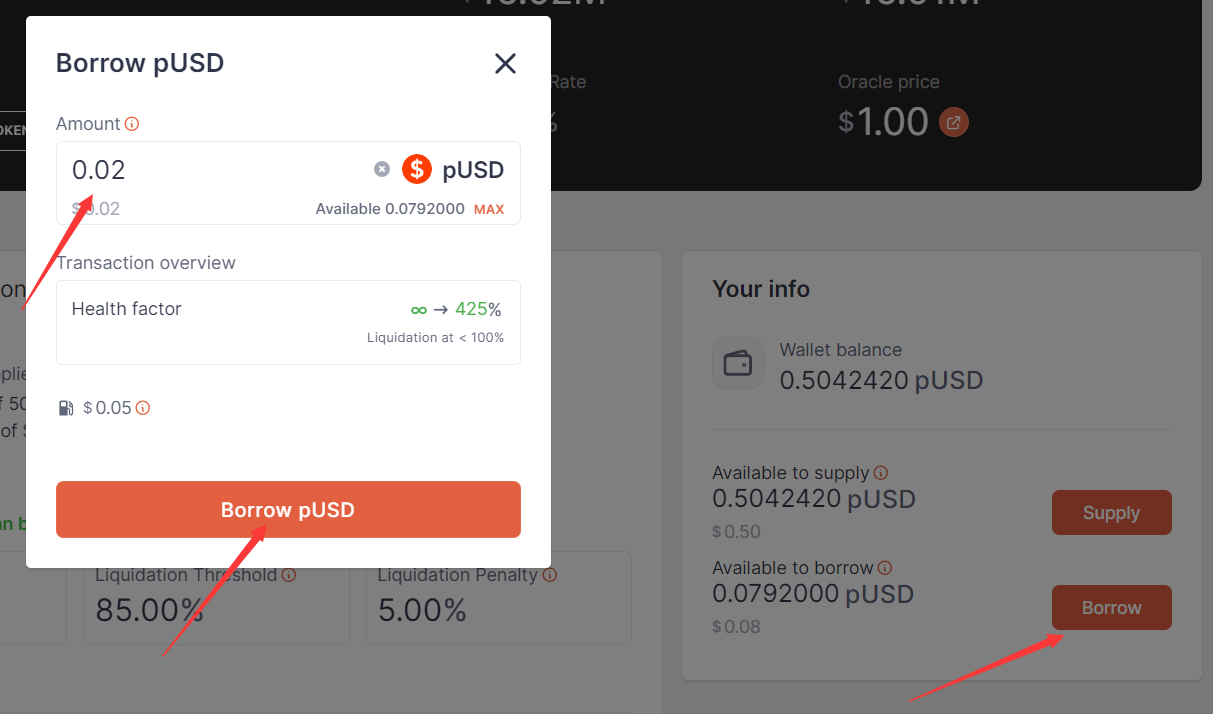This screenshot has width=1213, height=714.
Task: Confirm with the Borrow pUSD button
Action: pos(288,510)
